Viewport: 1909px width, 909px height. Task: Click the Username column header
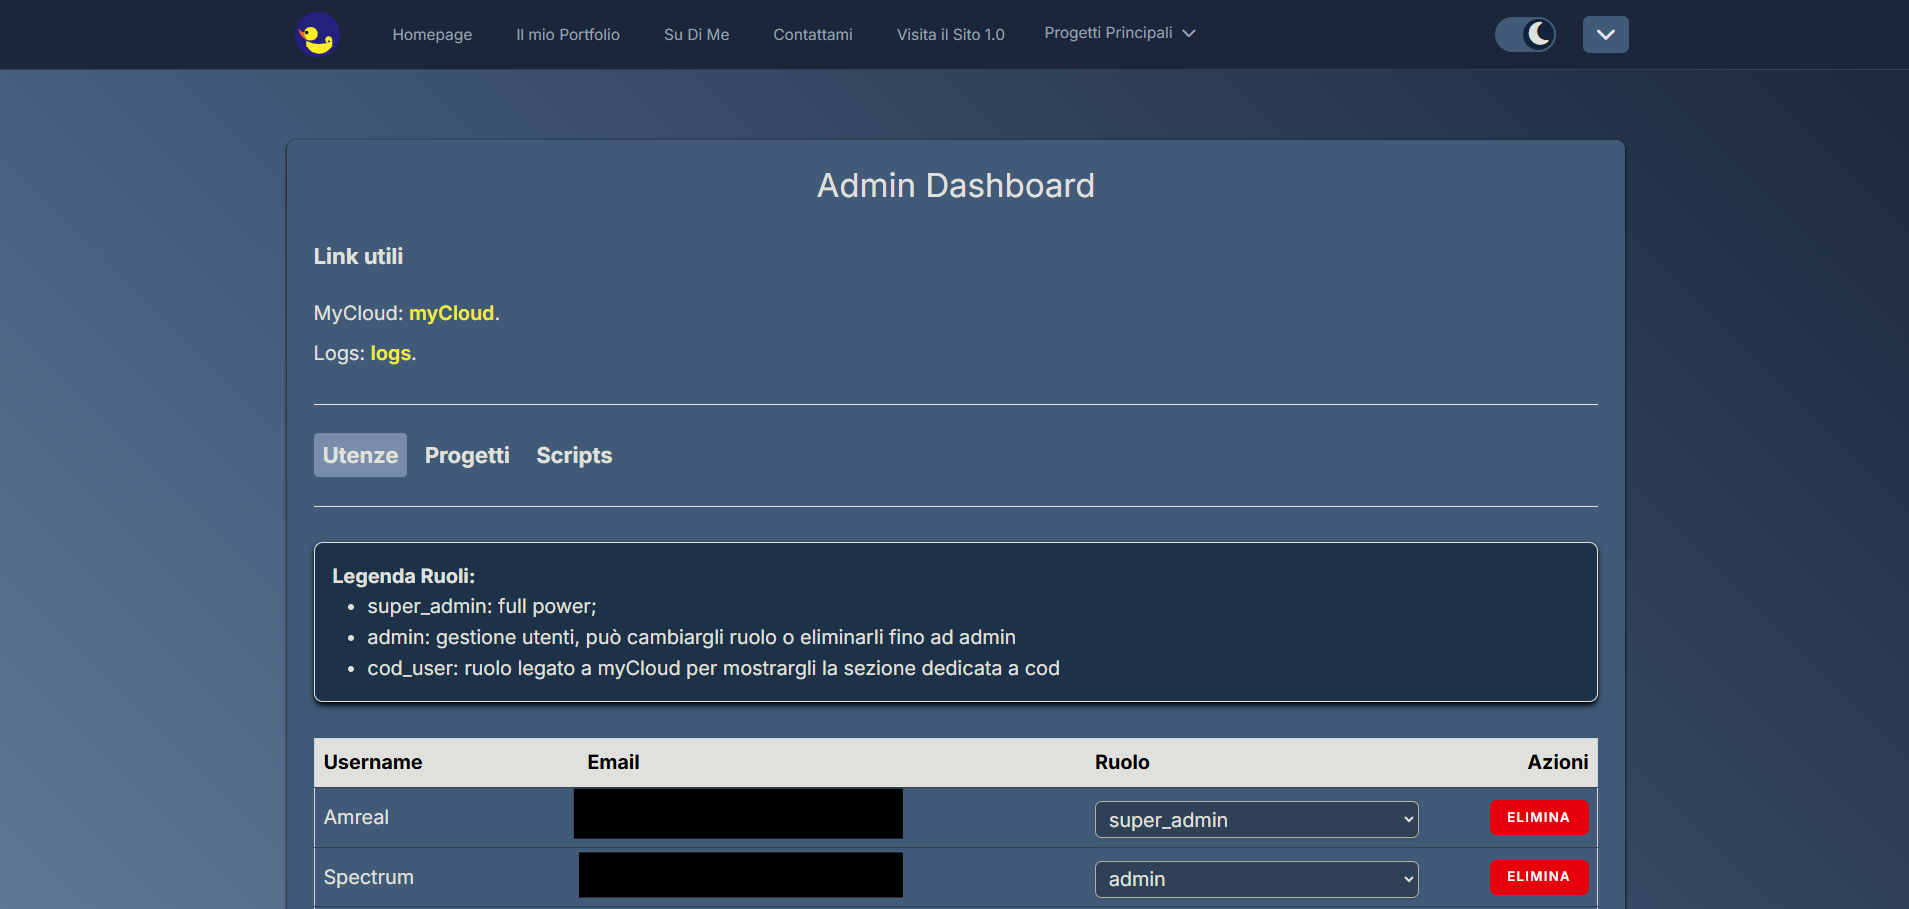point(373,762)
